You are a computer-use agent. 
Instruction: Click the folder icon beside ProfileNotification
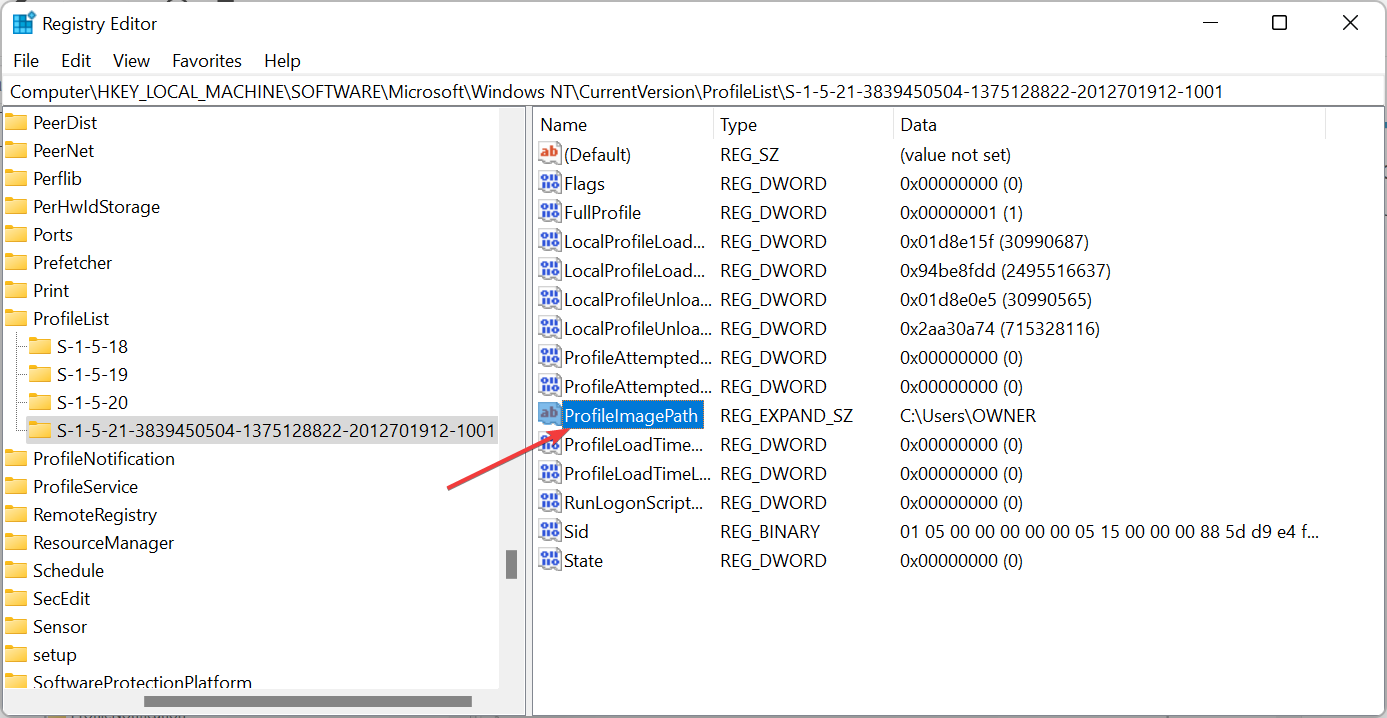[16, 459]
